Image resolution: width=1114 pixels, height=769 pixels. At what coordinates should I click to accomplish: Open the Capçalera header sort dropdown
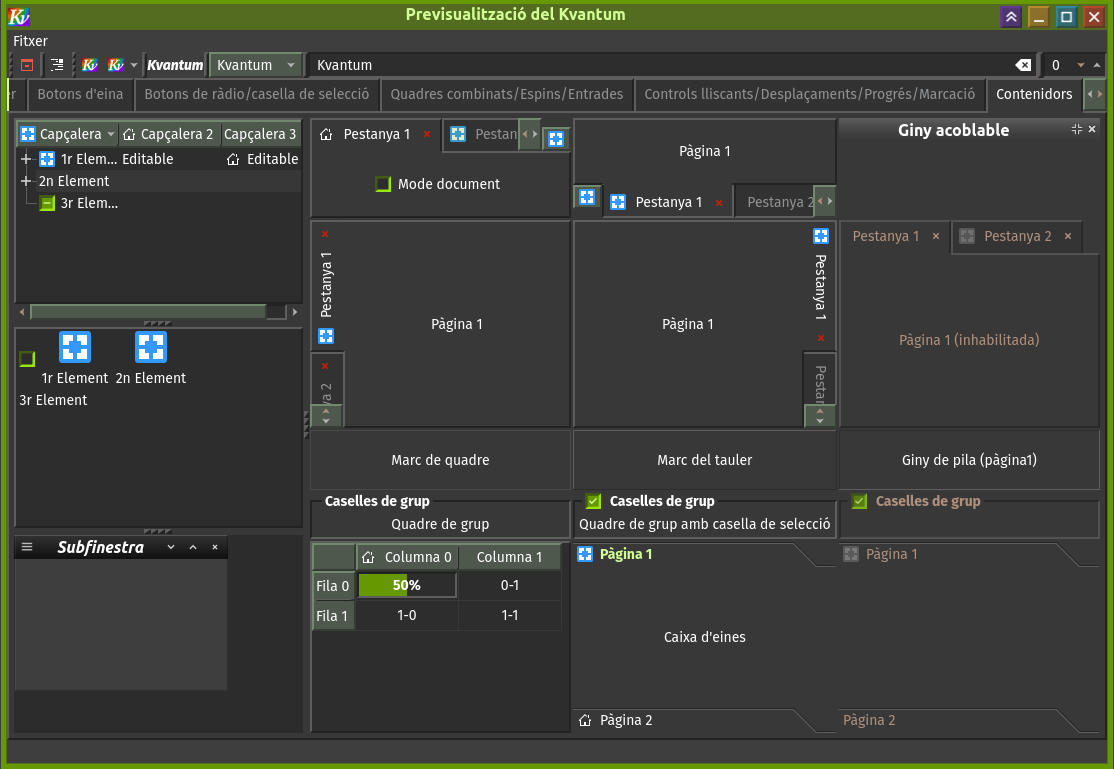click(x=110, y=134)
